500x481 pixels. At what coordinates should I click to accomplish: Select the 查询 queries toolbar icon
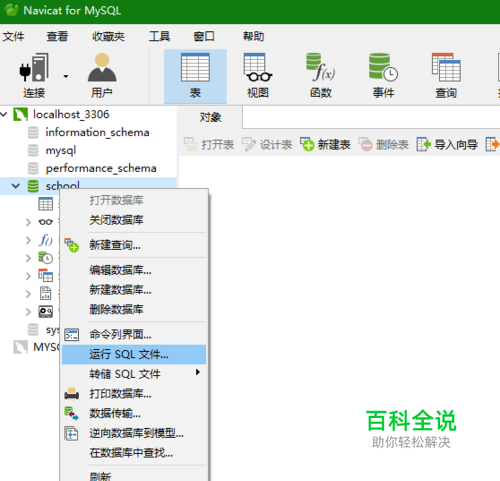click(446, 76)
